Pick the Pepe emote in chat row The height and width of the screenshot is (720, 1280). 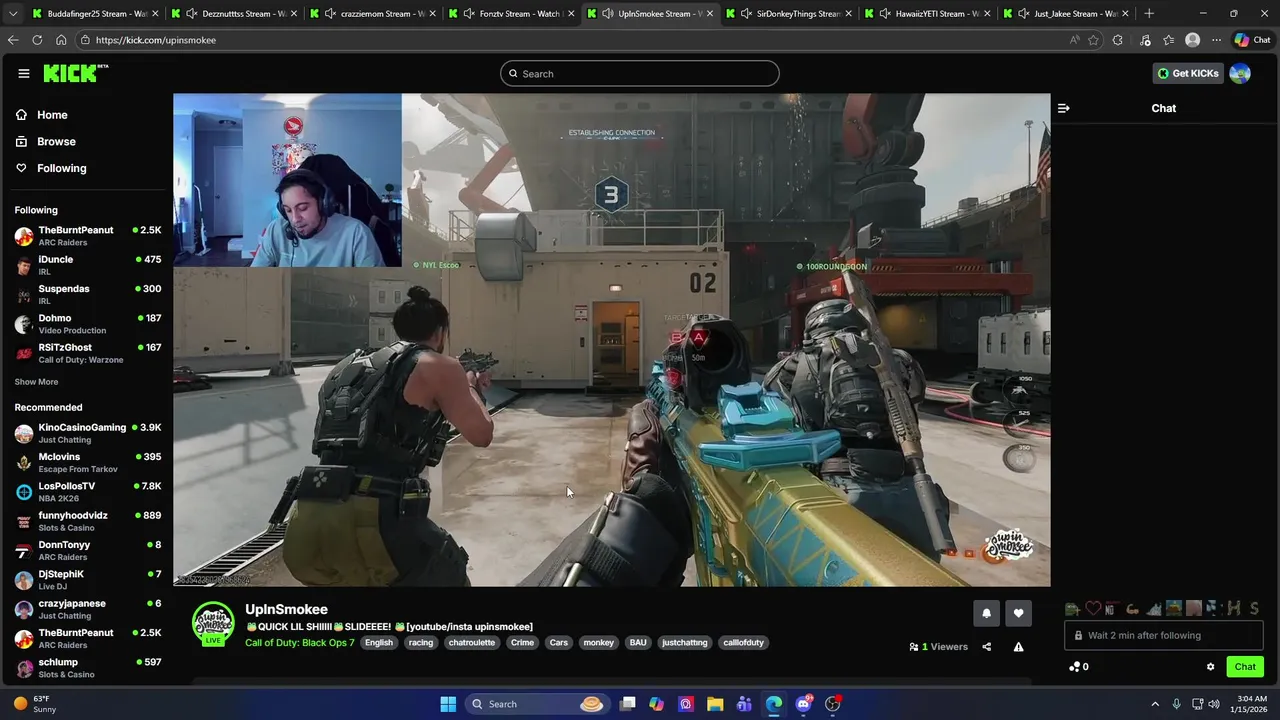[1072, 608]
